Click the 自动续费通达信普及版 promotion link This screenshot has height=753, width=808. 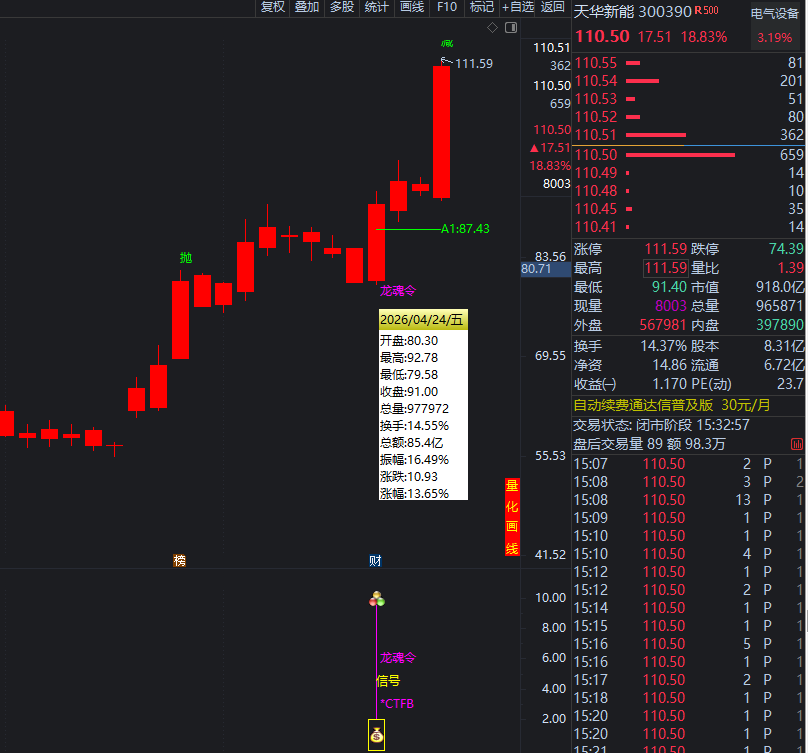point(672,405)
